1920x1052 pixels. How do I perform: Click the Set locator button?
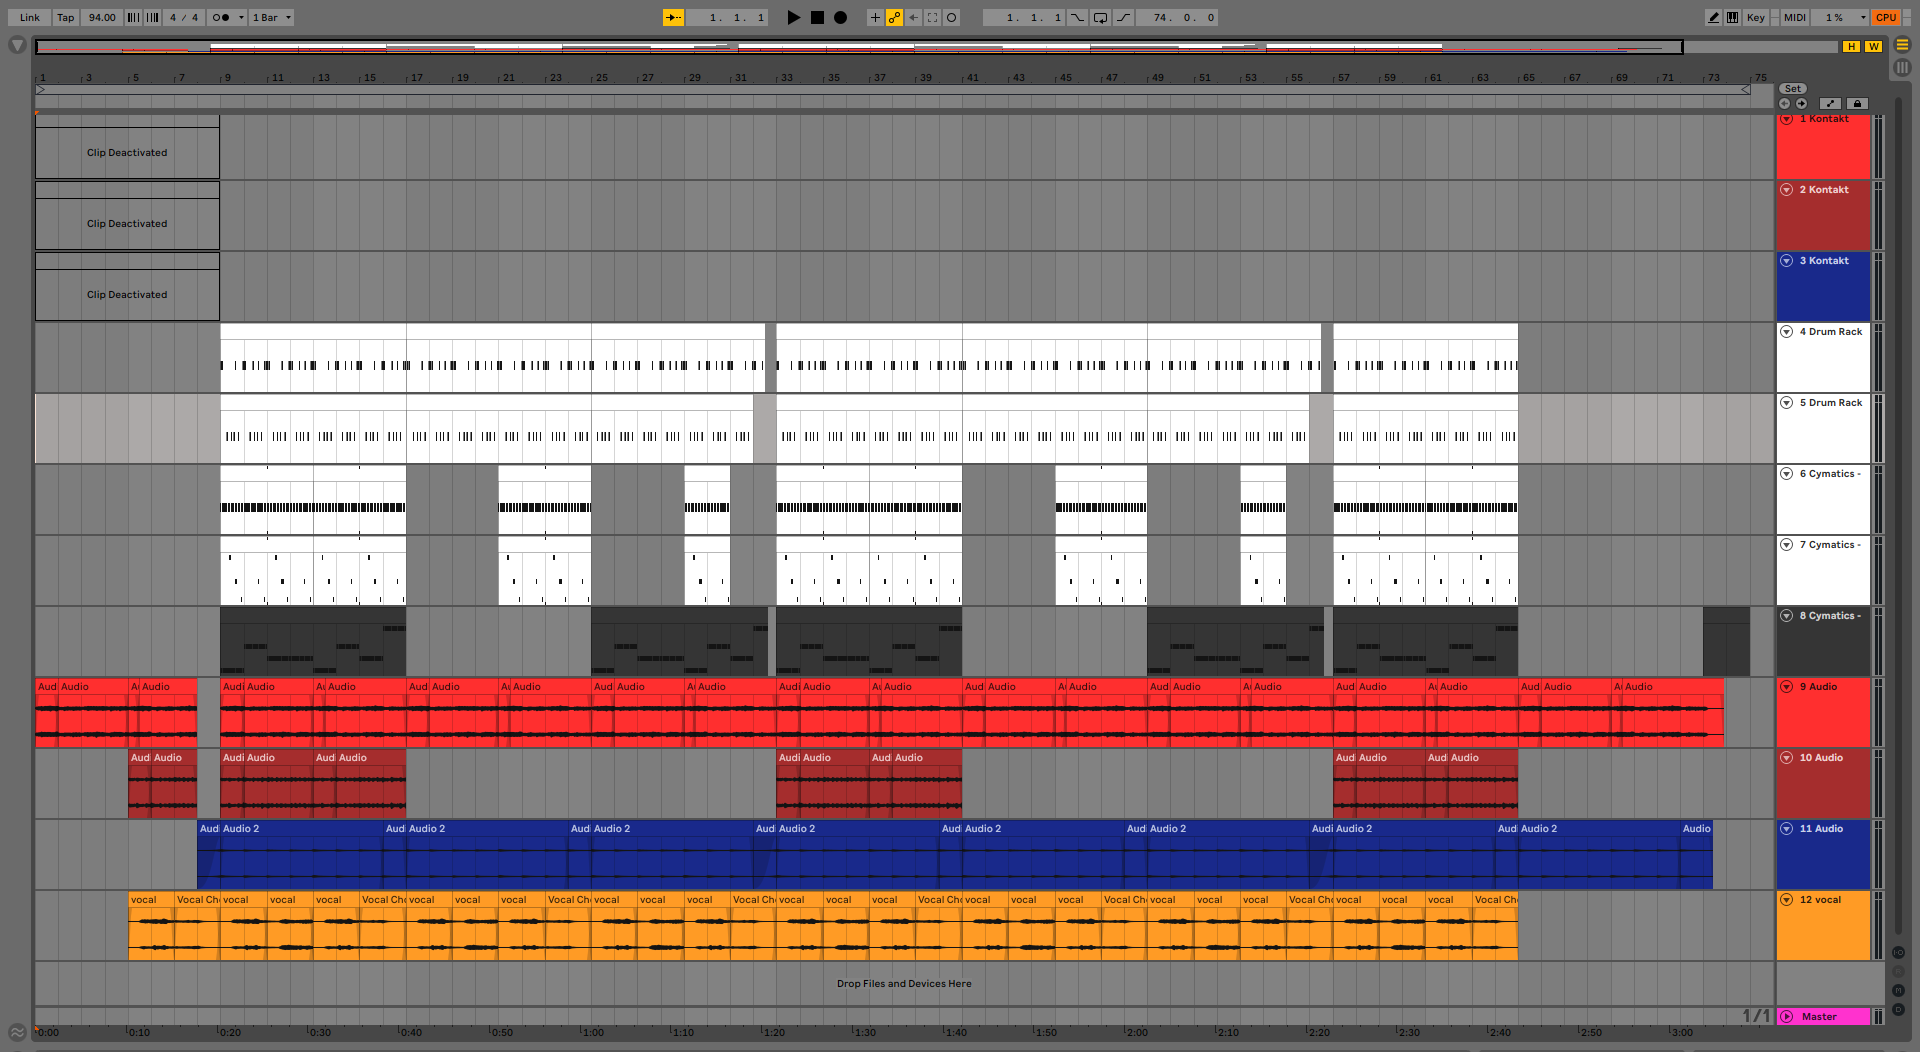point(1793,89)
